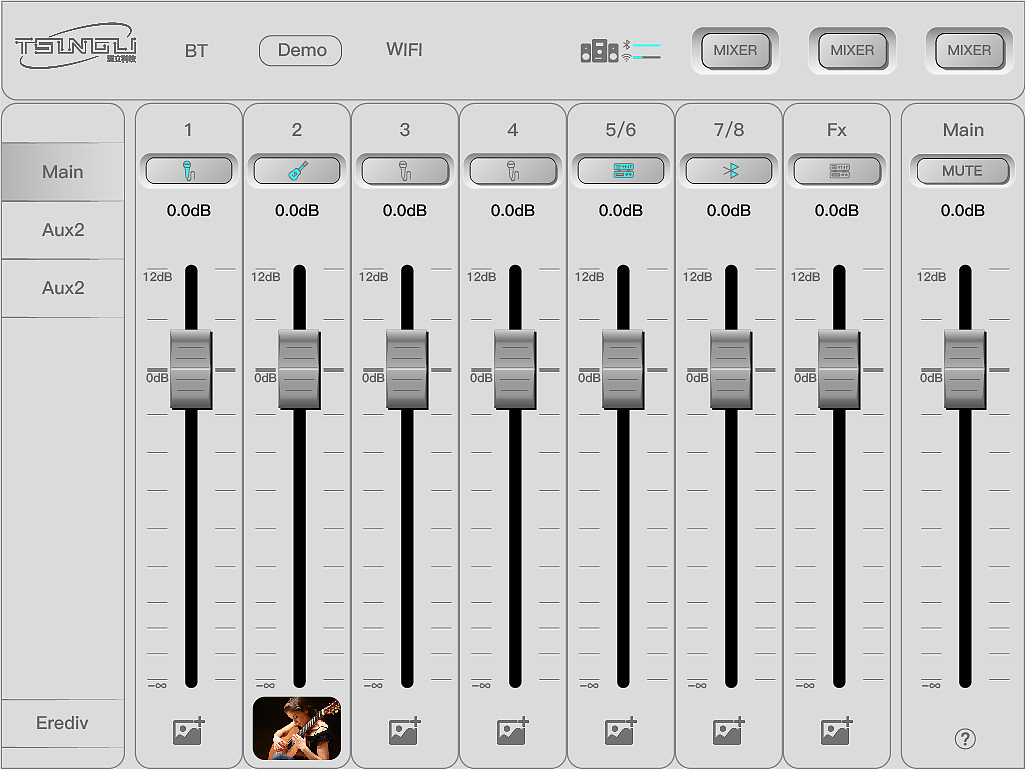
Task: Click the Tsingli logo
Action: 75,46
